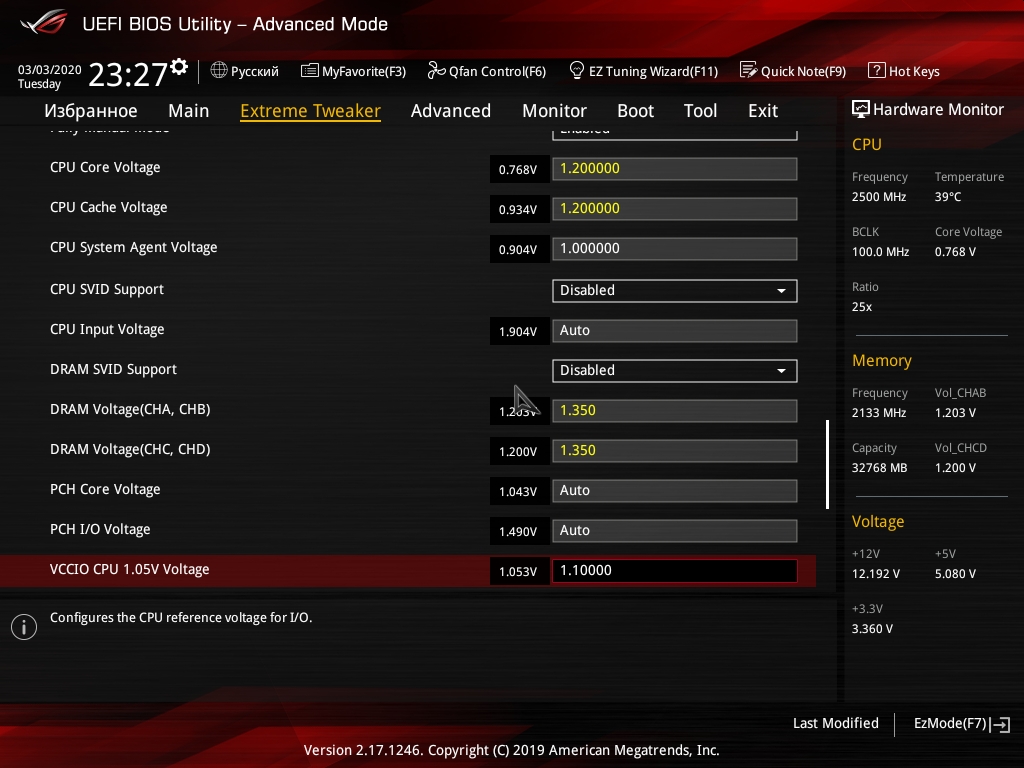The image size is (1024, 768).
Task: Edit VCCIO CPU 1.05V Voltage field
Action: point(675,571)
